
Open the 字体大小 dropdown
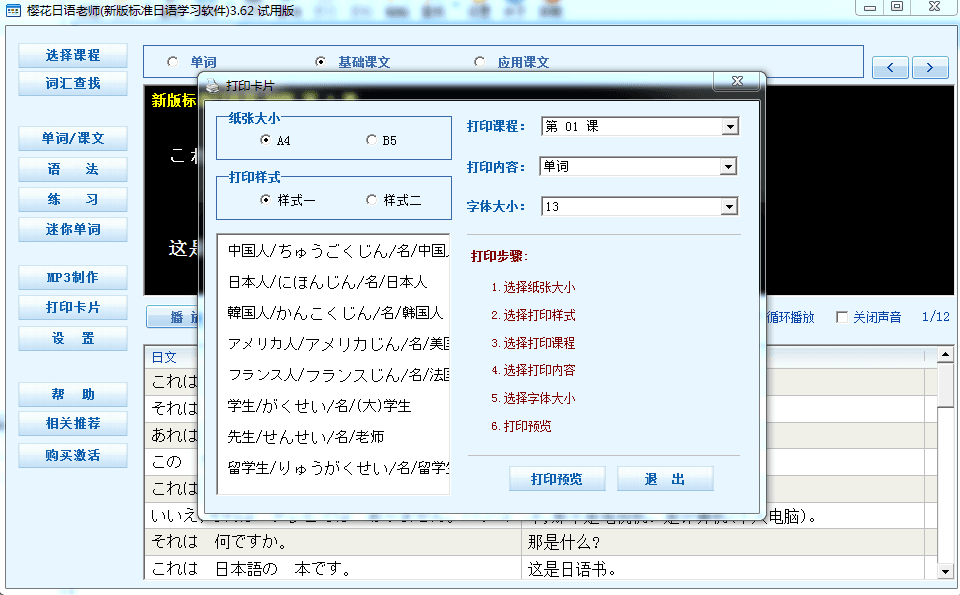tap(729, 207)
